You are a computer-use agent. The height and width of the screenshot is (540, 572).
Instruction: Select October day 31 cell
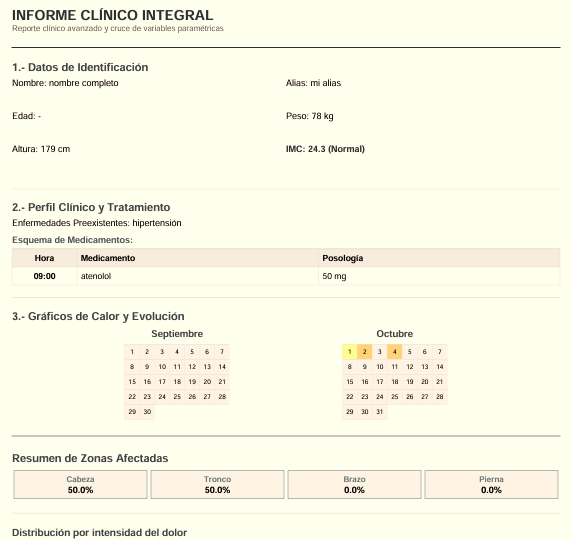click(379, 412)
